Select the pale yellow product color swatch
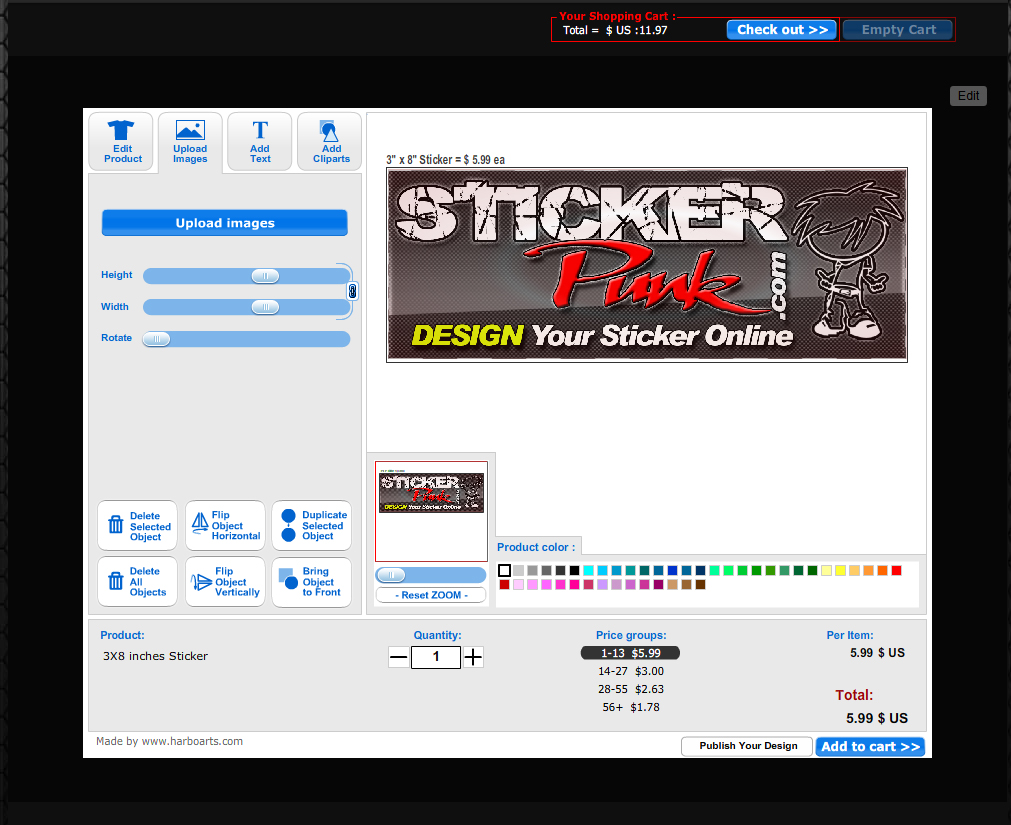 pyautogui.click(x=827, y=570)
